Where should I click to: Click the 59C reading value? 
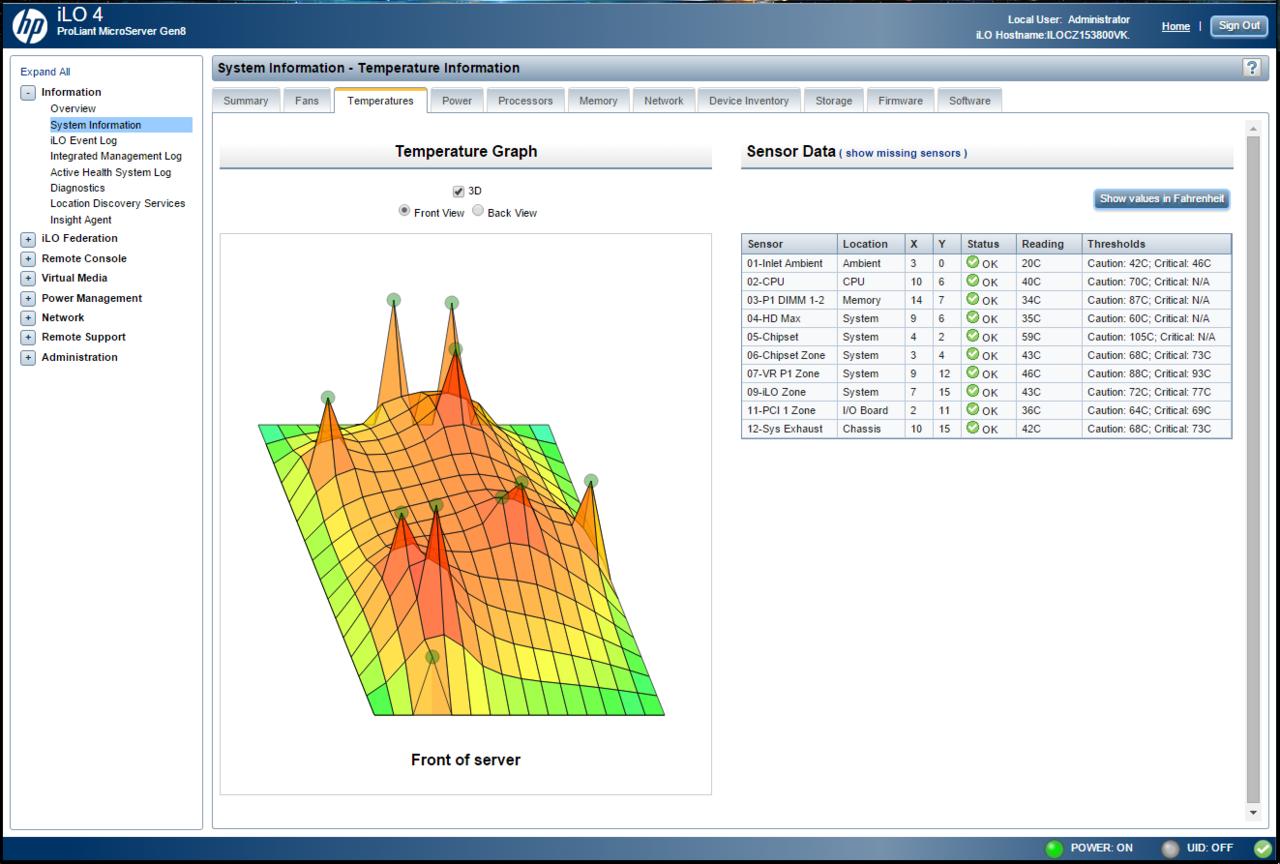point(1031,337)
